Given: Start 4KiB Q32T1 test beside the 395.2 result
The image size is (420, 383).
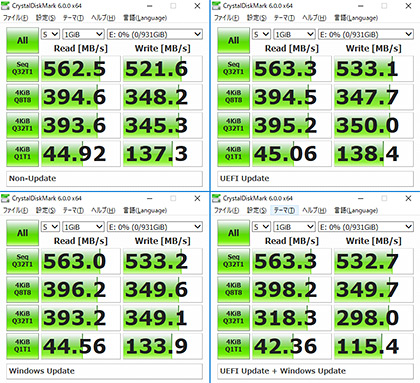Looking at the screenshot, I should click(x=233, y=125).
